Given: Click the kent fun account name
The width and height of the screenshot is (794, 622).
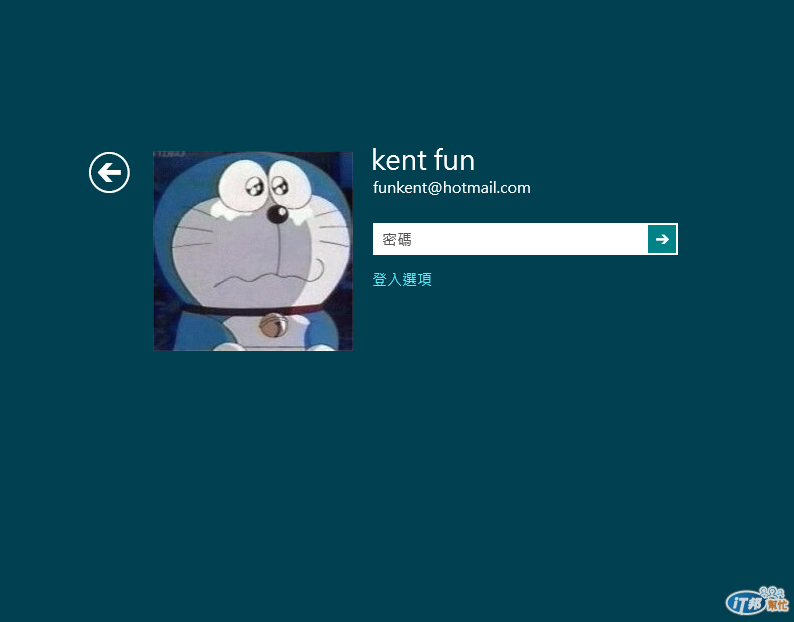Looking at the screenshot, I should (423, 160).
